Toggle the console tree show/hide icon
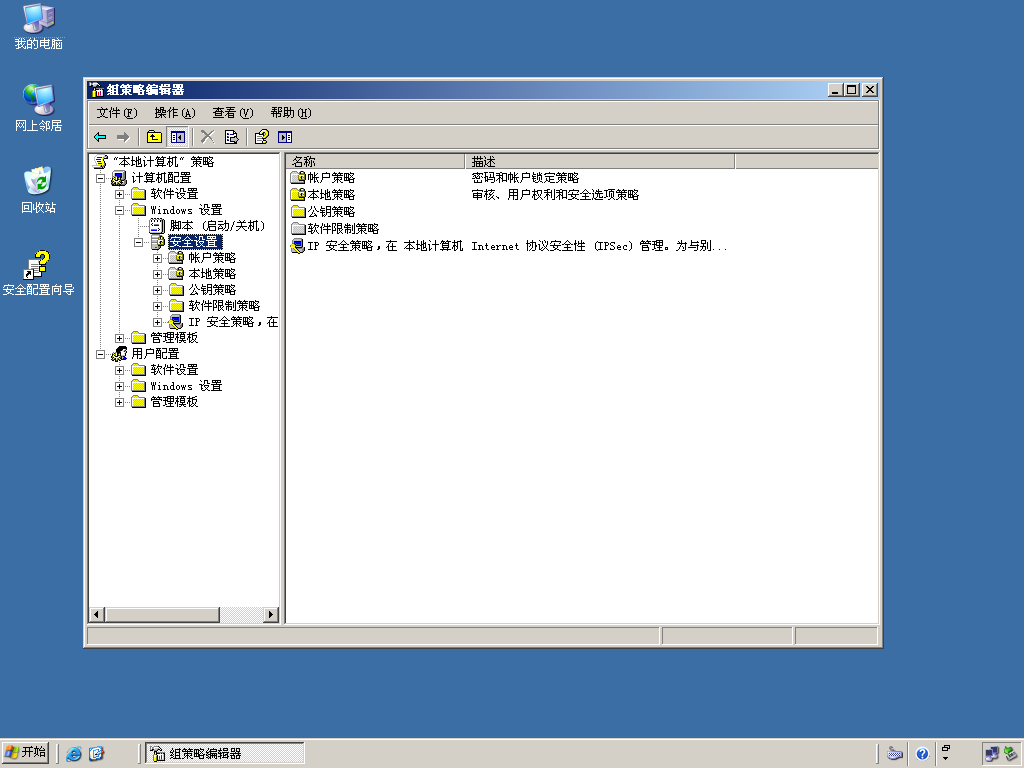Image resolution: width=1024 pixels, height=768 pixels. [x=178, y=137]
